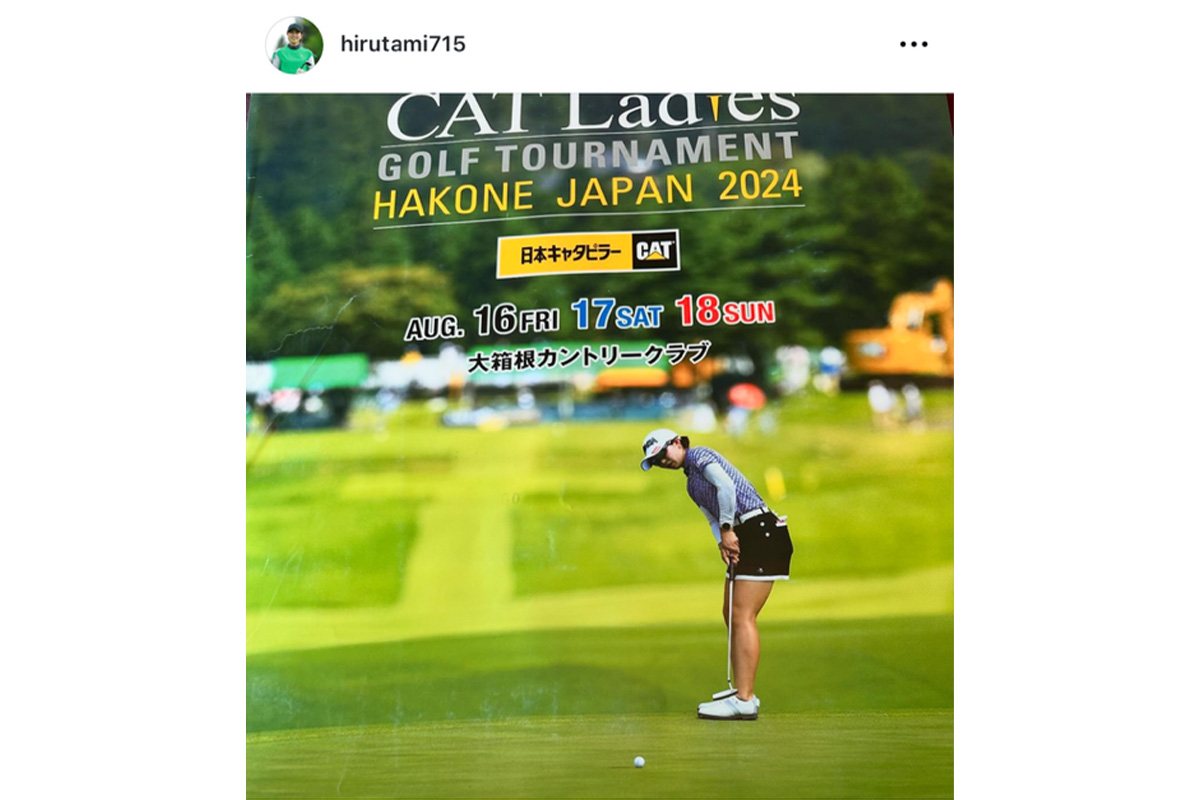Select the HAKONE JAPAN 2024 text
Image resolution: width=1200 pixels, height=800 pixels.
(x=587, y=192)
